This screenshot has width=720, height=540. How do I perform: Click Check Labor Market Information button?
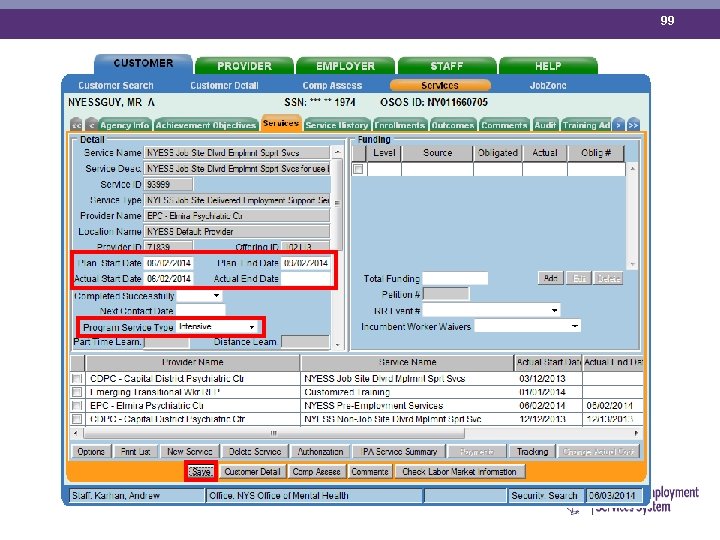click(x=459, y=472)
